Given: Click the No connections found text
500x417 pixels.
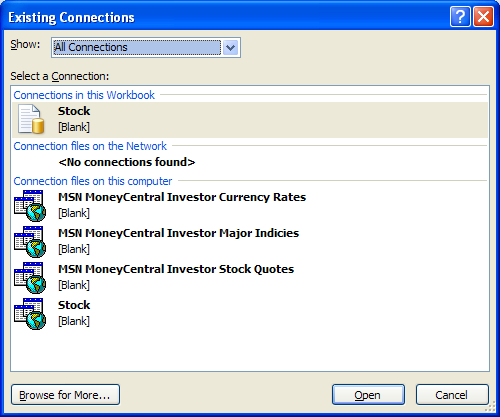Looking at the screenshot, I should pyautogui.click(x=127, y=162).
